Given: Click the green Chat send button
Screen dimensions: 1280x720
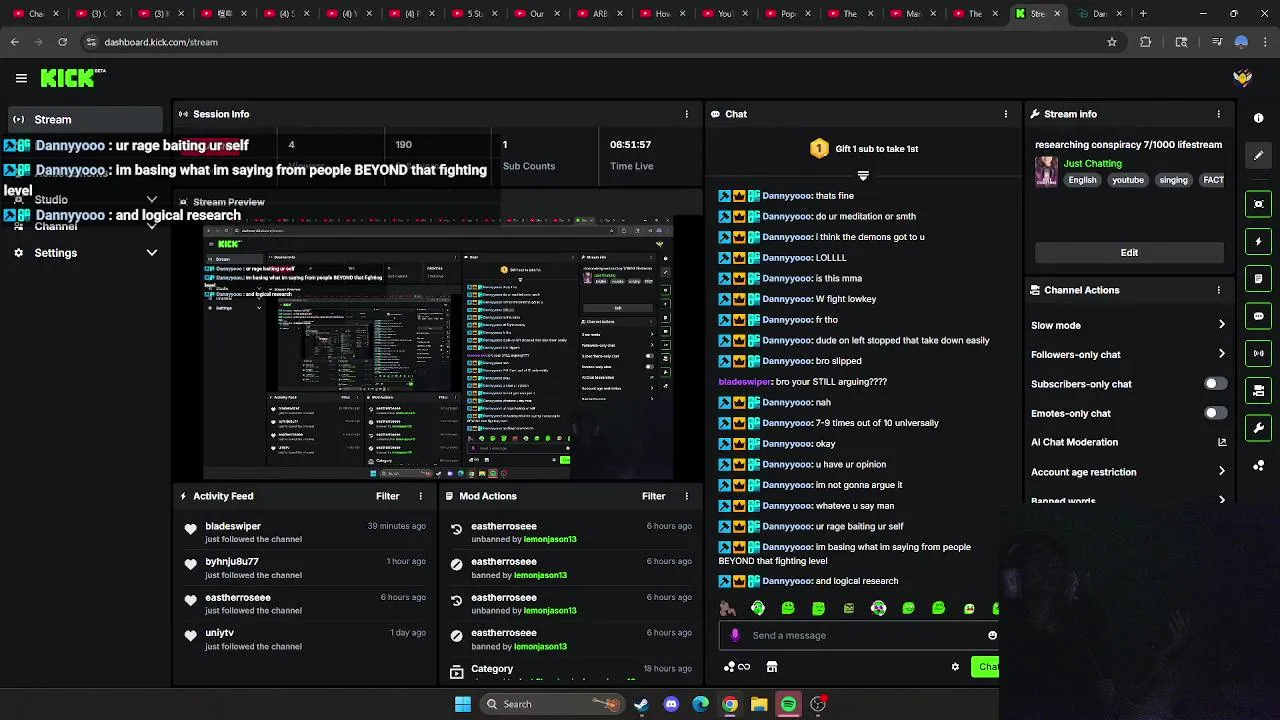Looking at the screenshot, I should pos(986,667).
